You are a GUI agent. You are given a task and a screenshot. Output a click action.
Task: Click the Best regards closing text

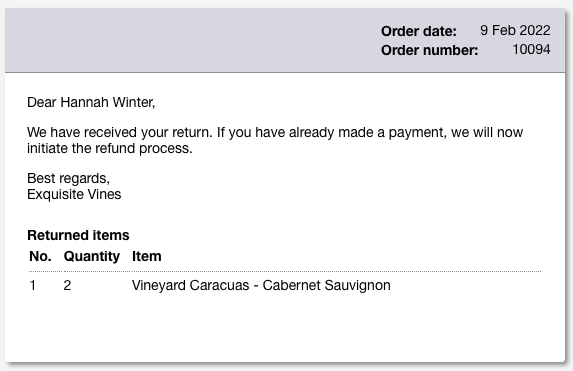pos(68,178)
